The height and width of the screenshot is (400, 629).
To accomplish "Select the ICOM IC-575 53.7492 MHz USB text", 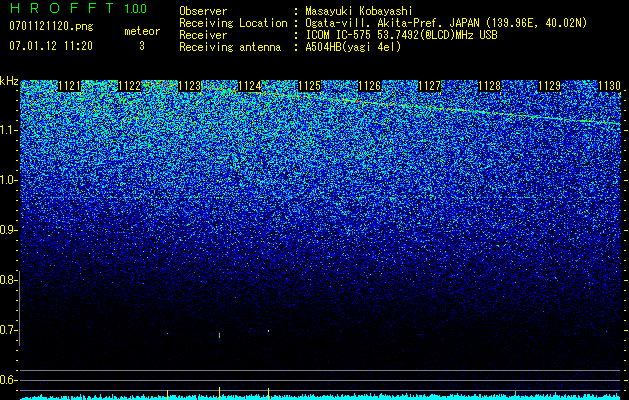I will [401, 35].
